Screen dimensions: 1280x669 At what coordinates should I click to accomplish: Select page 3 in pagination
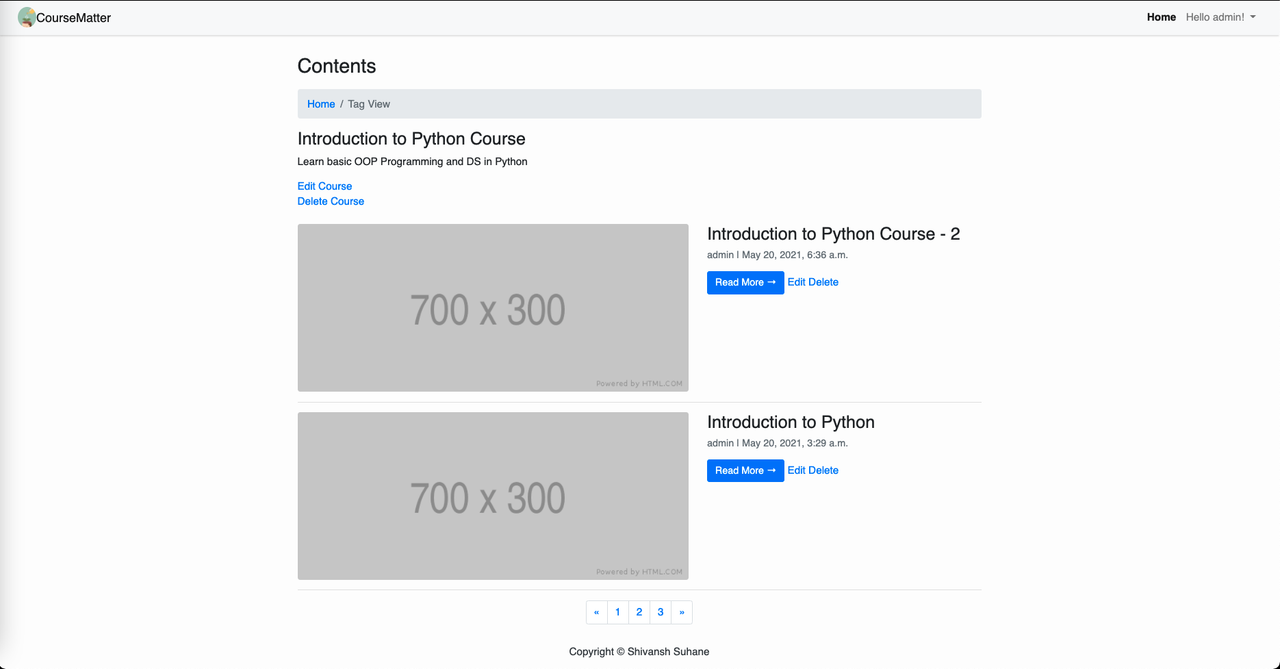tap(660, 612)
